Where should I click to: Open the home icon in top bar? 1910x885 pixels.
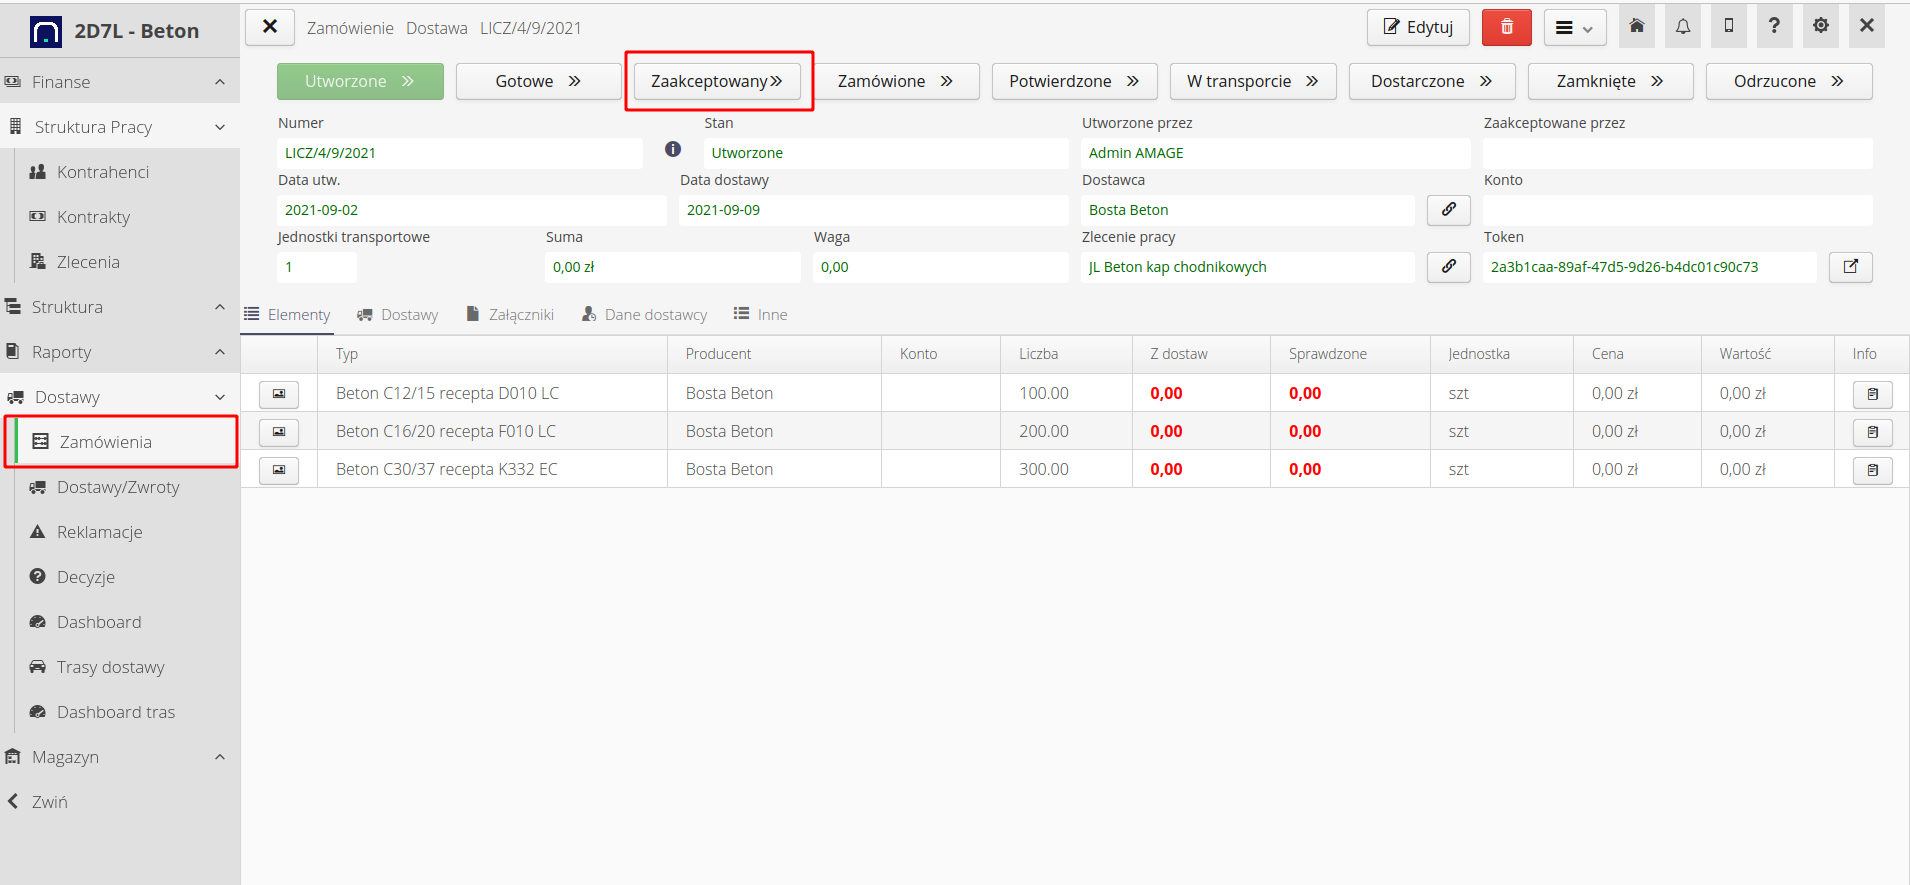point(1637,27)
